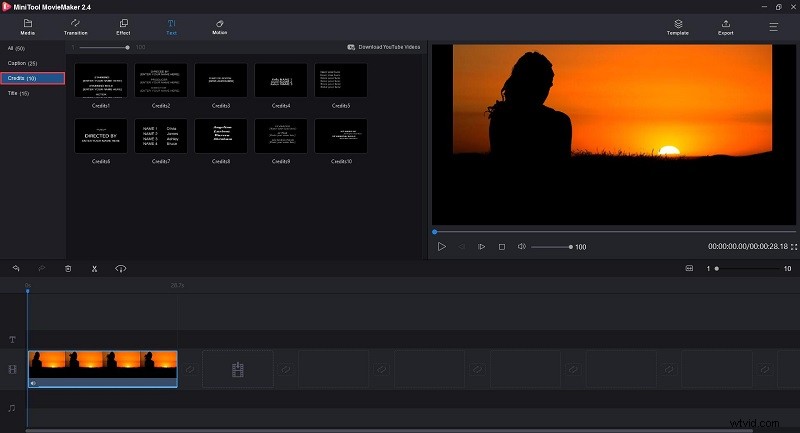Step to next frame
Image resolution: width=800 pixels, height=433 pixels.
[481, 246]
